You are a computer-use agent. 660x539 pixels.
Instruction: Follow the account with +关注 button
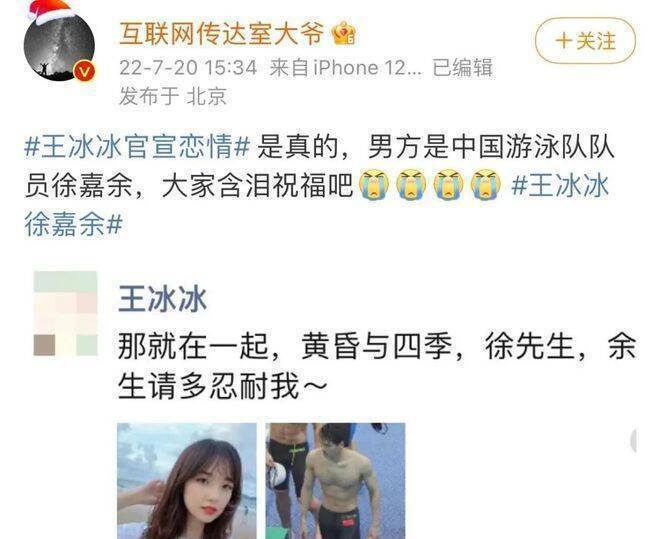585,41
